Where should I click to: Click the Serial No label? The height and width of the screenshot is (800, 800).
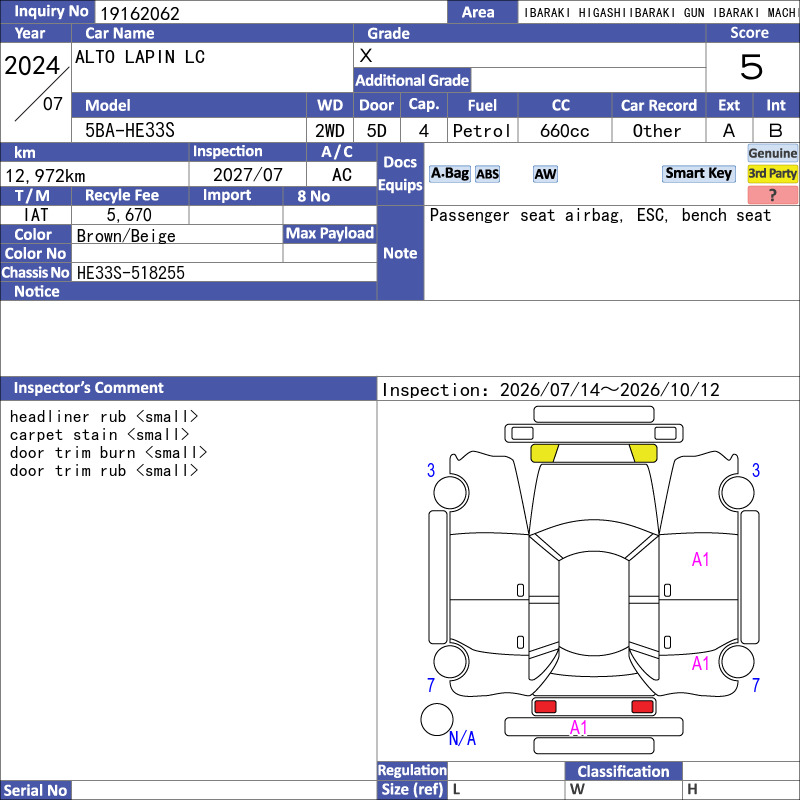tap(35, 790)
